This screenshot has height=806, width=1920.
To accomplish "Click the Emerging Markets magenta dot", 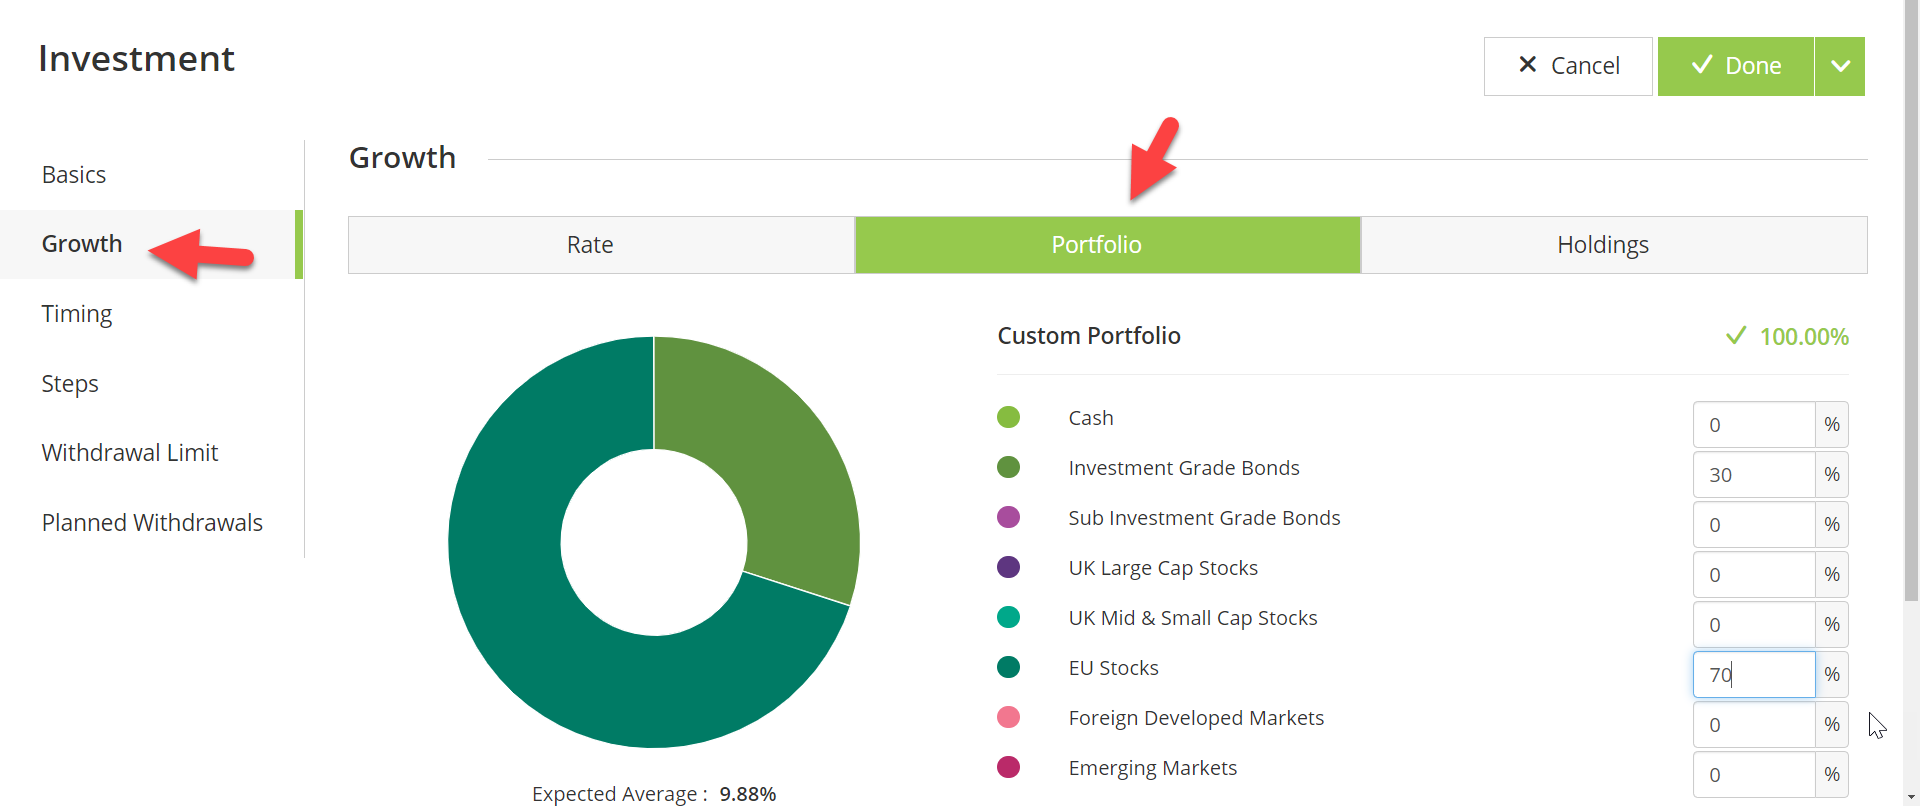I will (x=1008, y=767).
